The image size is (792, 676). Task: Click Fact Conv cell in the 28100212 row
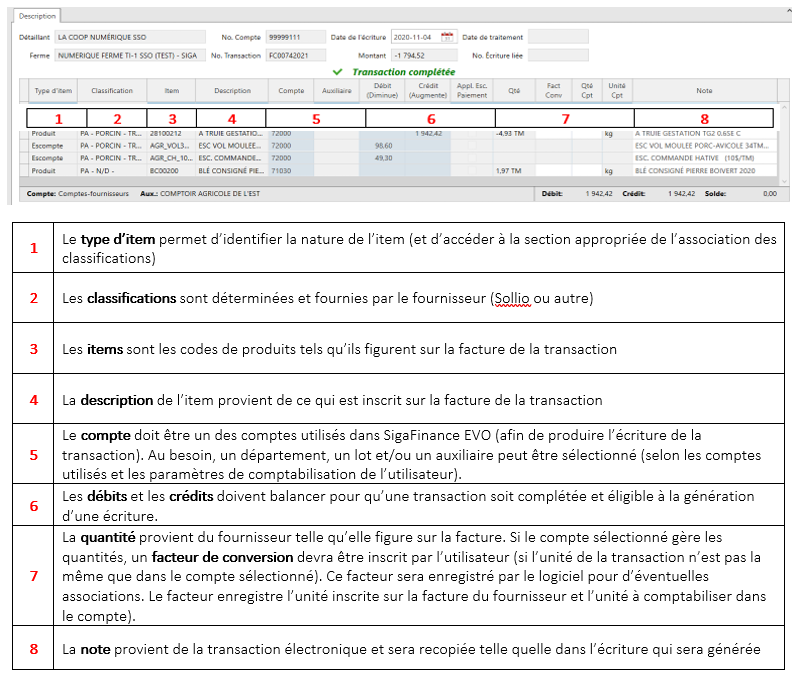[554, 133]
